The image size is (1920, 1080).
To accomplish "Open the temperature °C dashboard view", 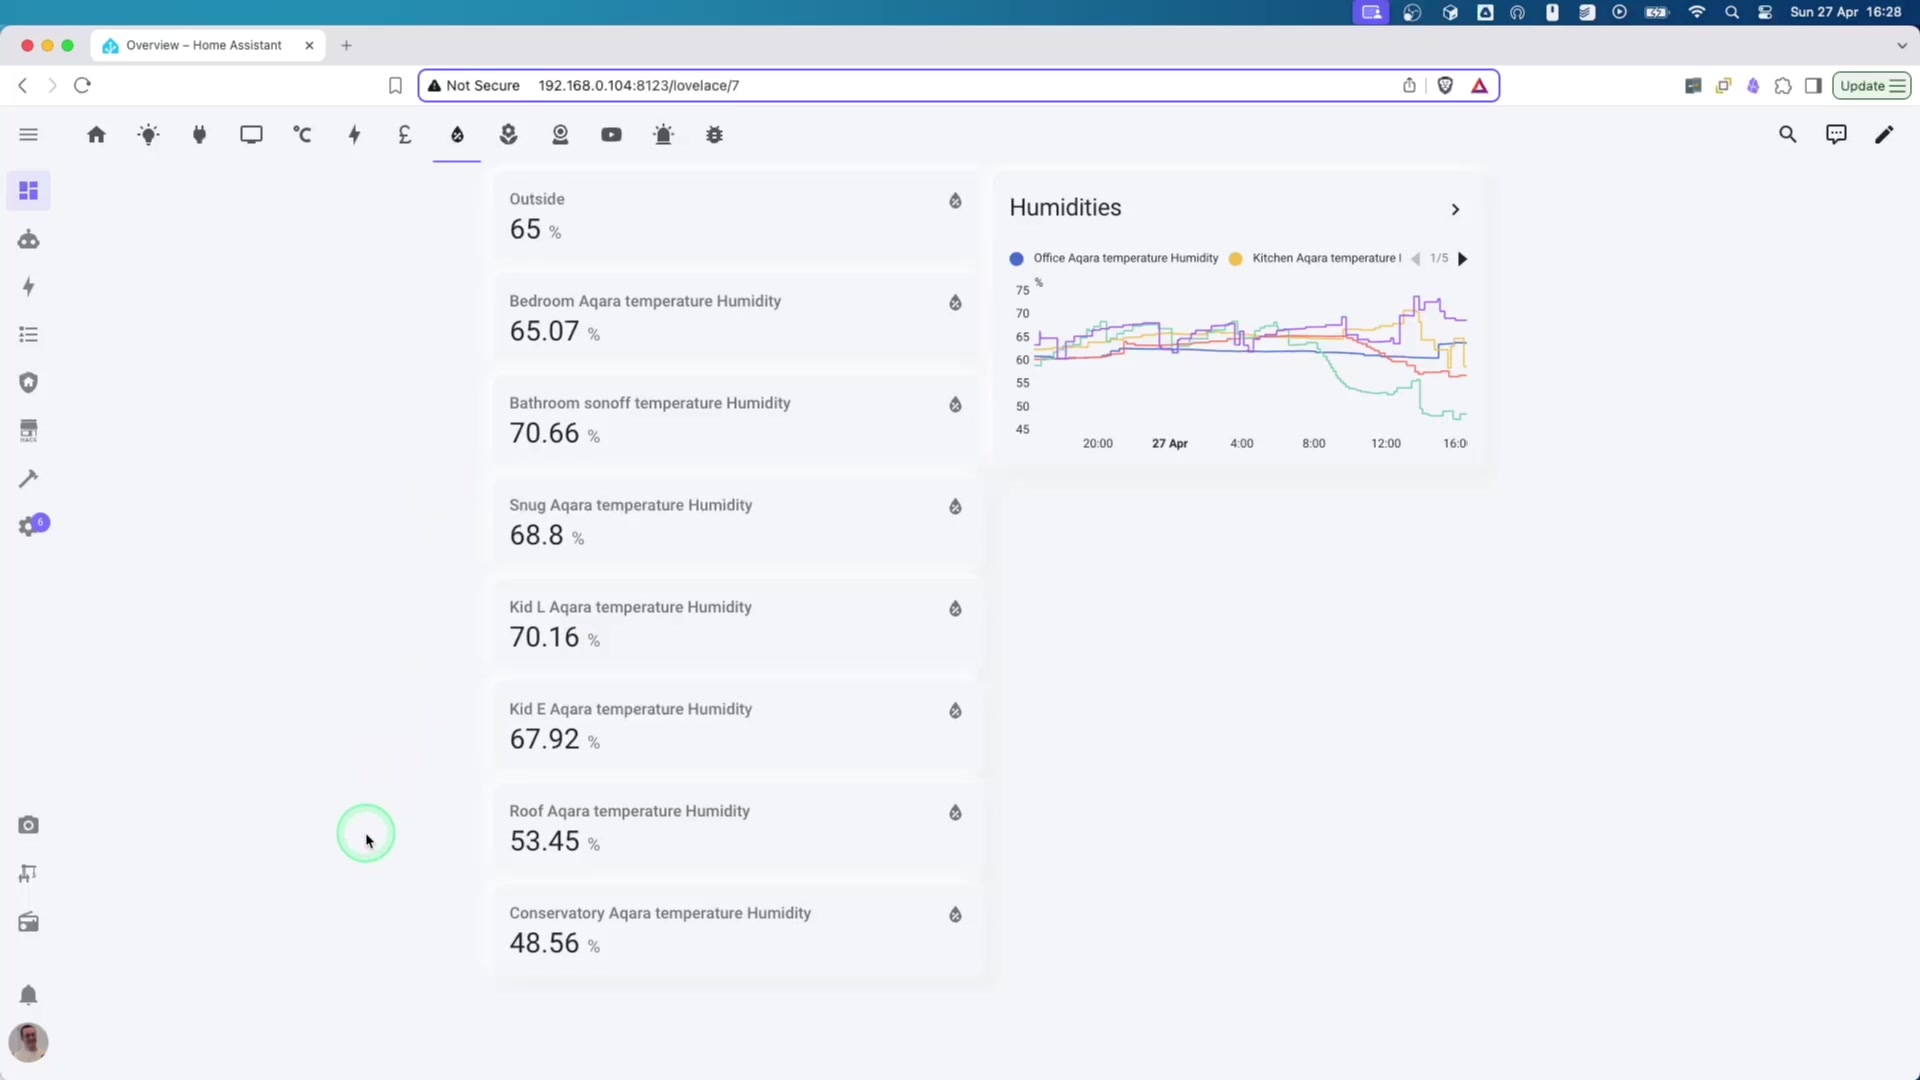I will (x=302, y=134).
